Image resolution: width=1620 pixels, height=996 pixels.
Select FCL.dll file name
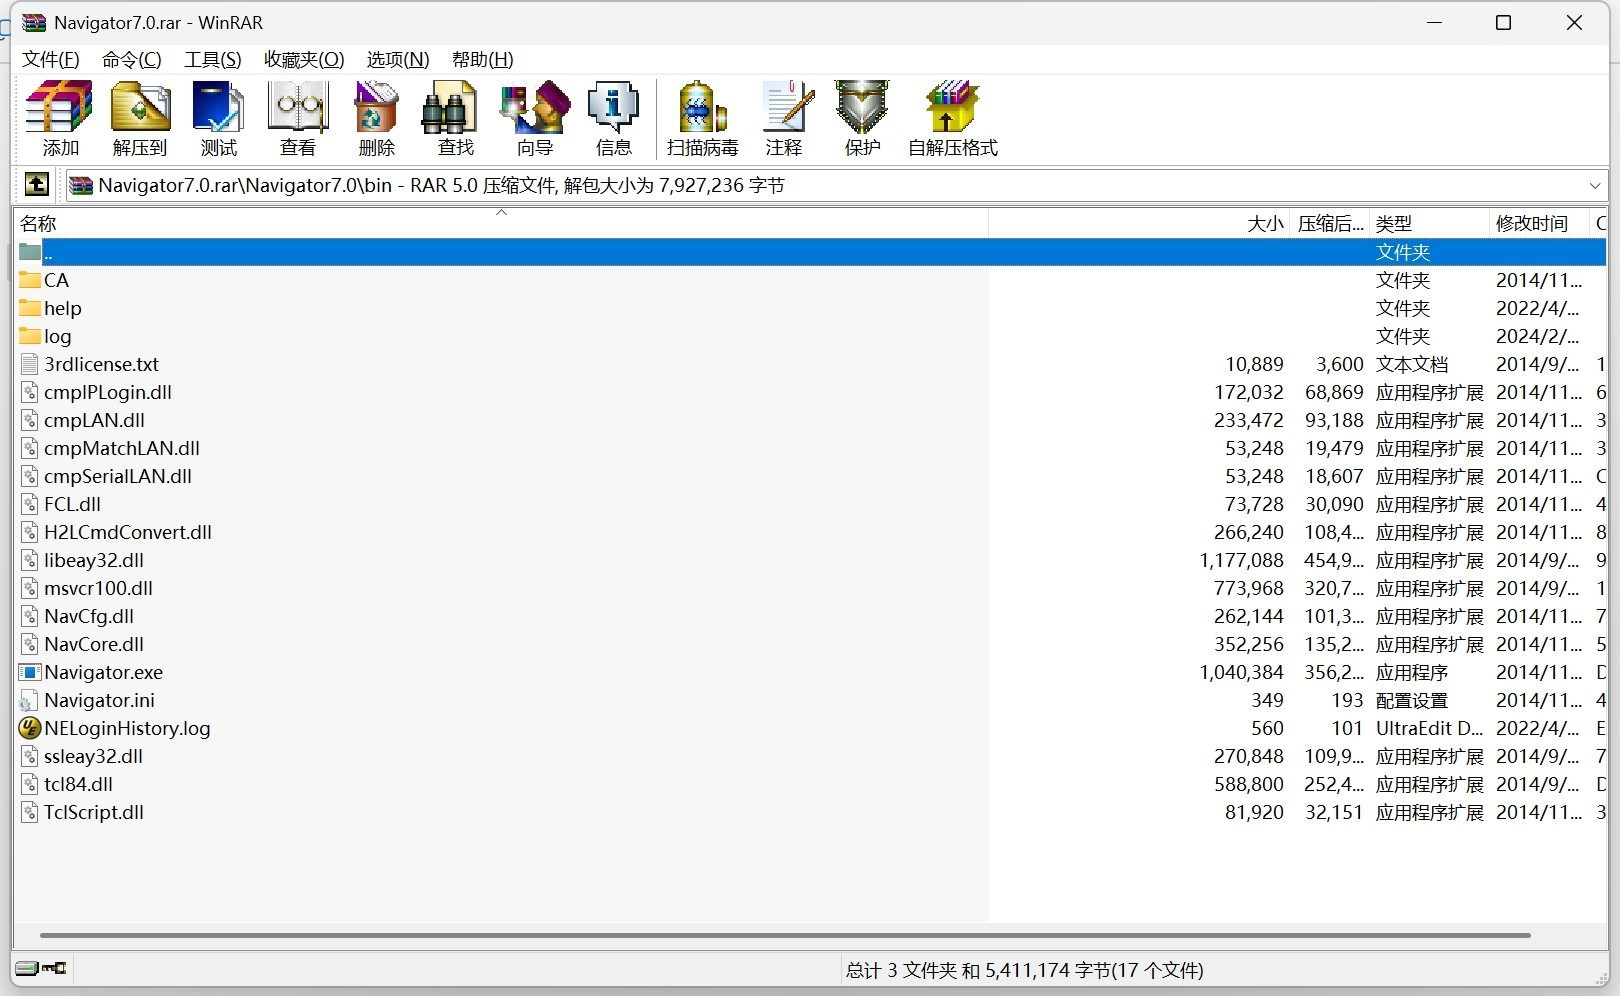(72, 504)
